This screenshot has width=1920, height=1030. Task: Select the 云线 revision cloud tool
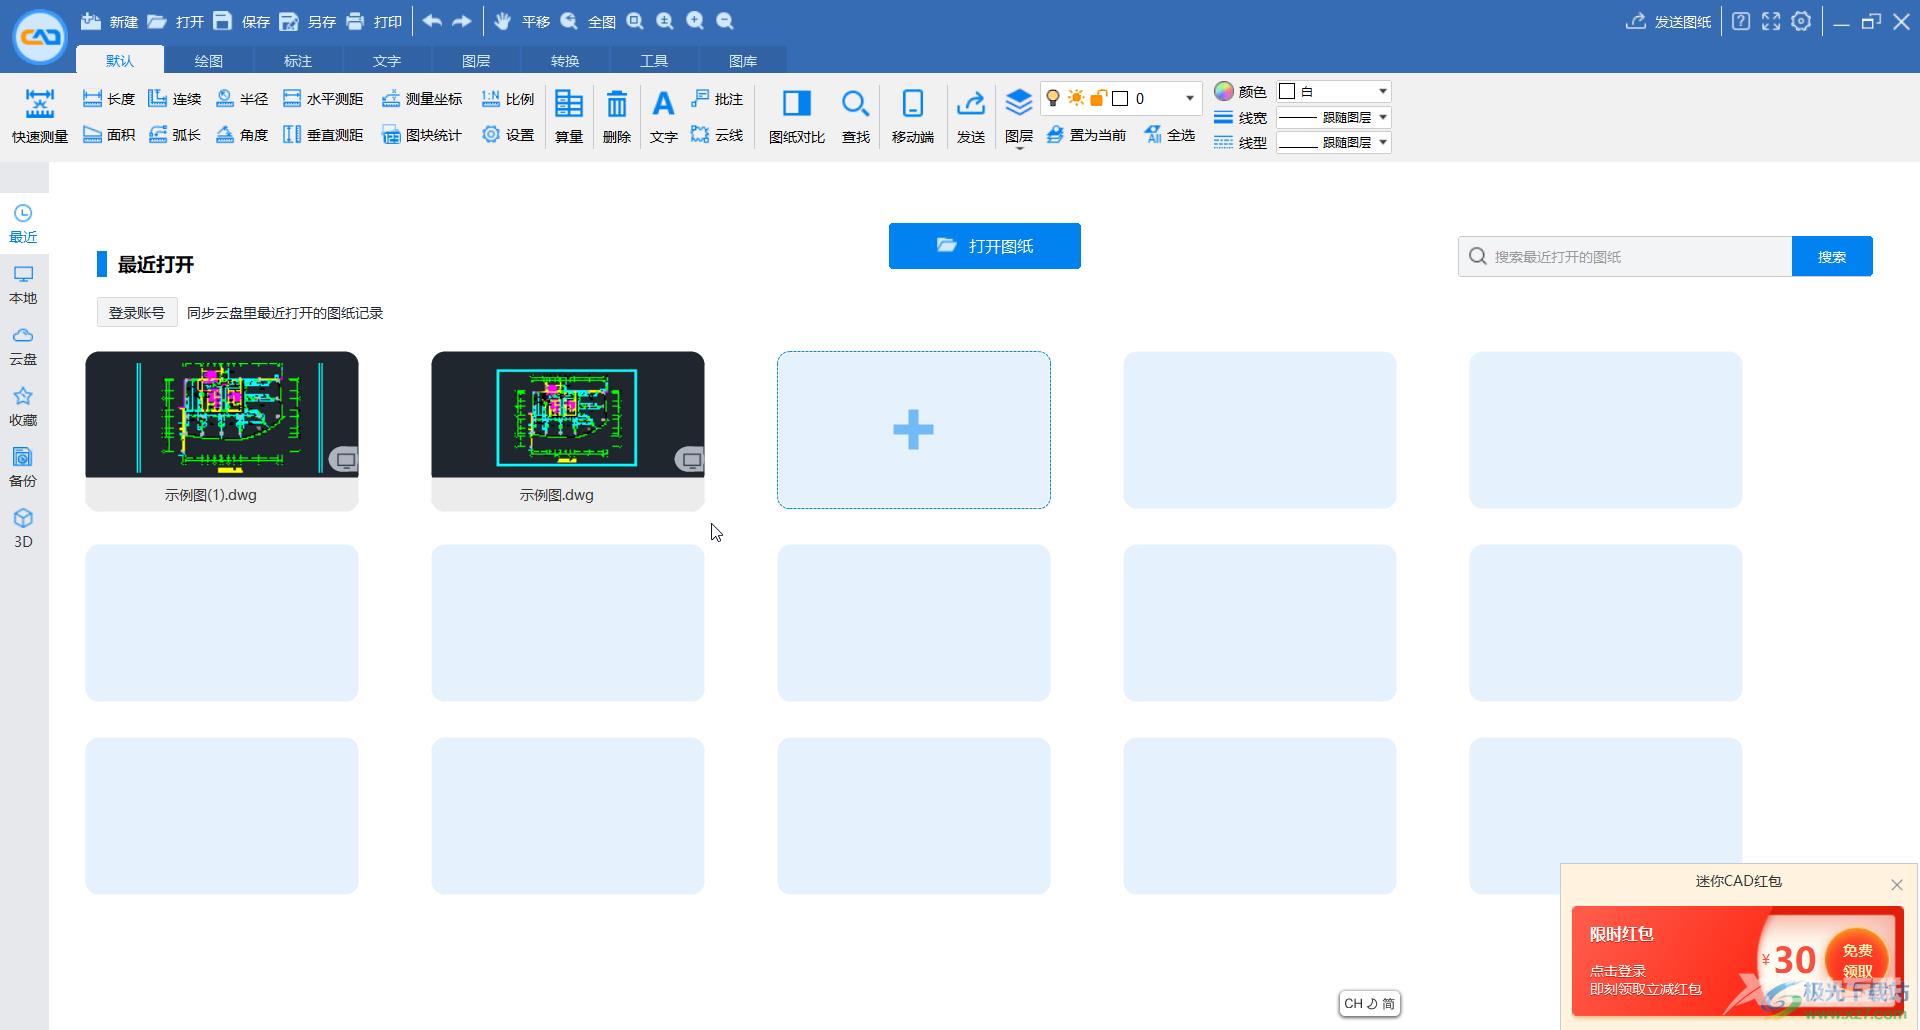pos(717,135)
